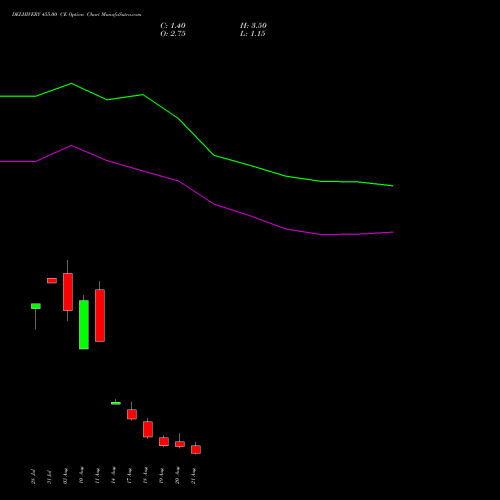Click the last red candle above 21 Aug

[196, 449]
